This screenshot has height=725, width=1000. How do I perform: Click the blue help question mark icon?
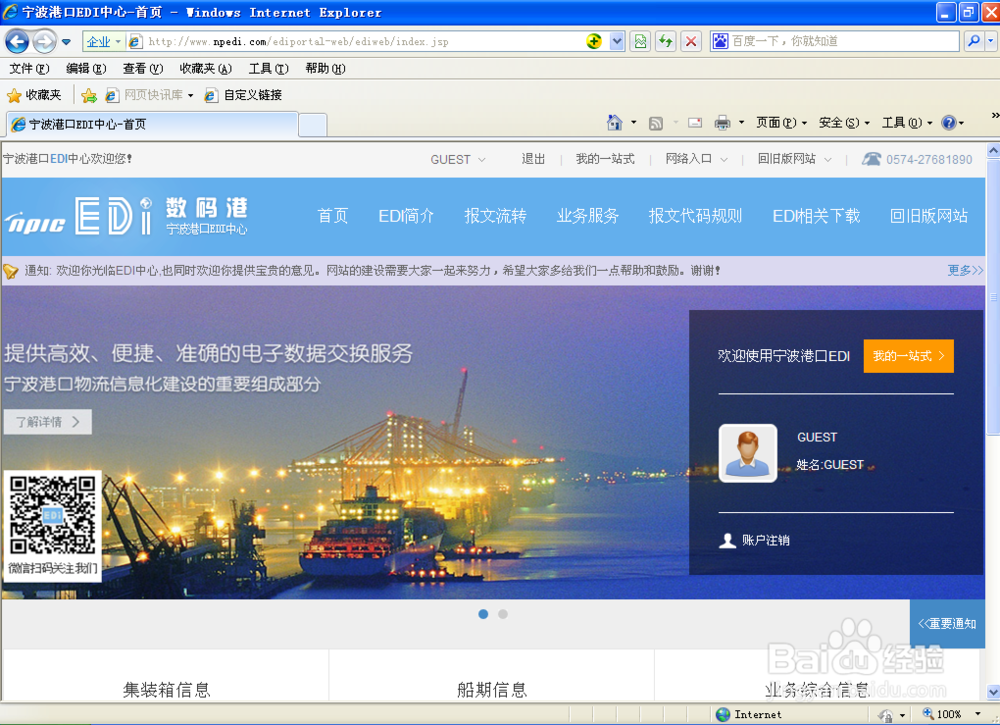pyautogui.click(x=948, y=122)
